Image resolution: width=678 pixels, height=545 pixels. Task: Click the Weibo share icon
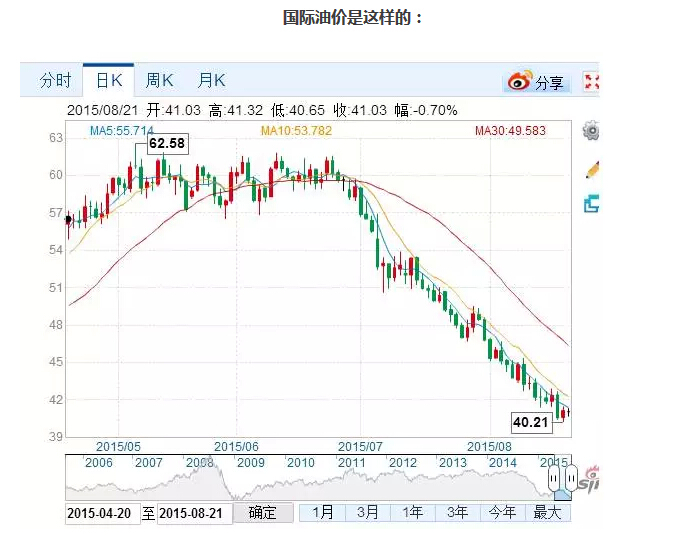click(x=520, y=82)
